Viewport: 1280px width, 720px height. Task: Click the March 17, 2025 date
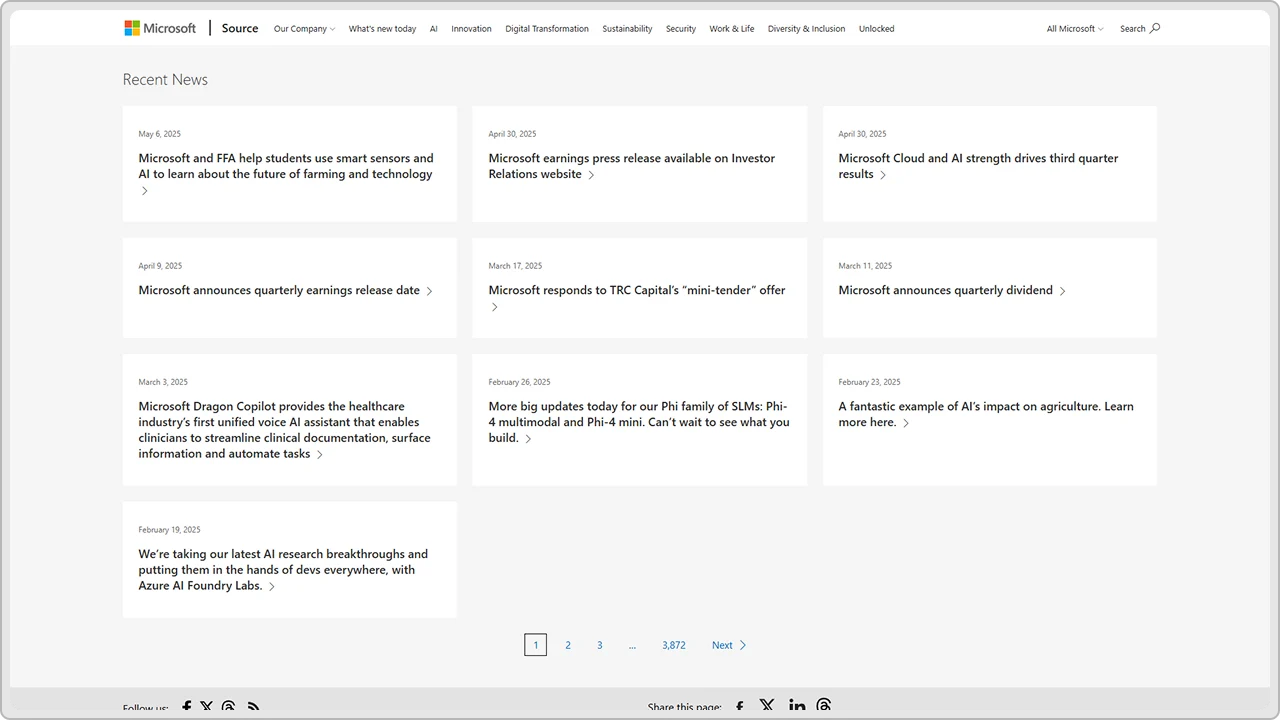point(515,266)
